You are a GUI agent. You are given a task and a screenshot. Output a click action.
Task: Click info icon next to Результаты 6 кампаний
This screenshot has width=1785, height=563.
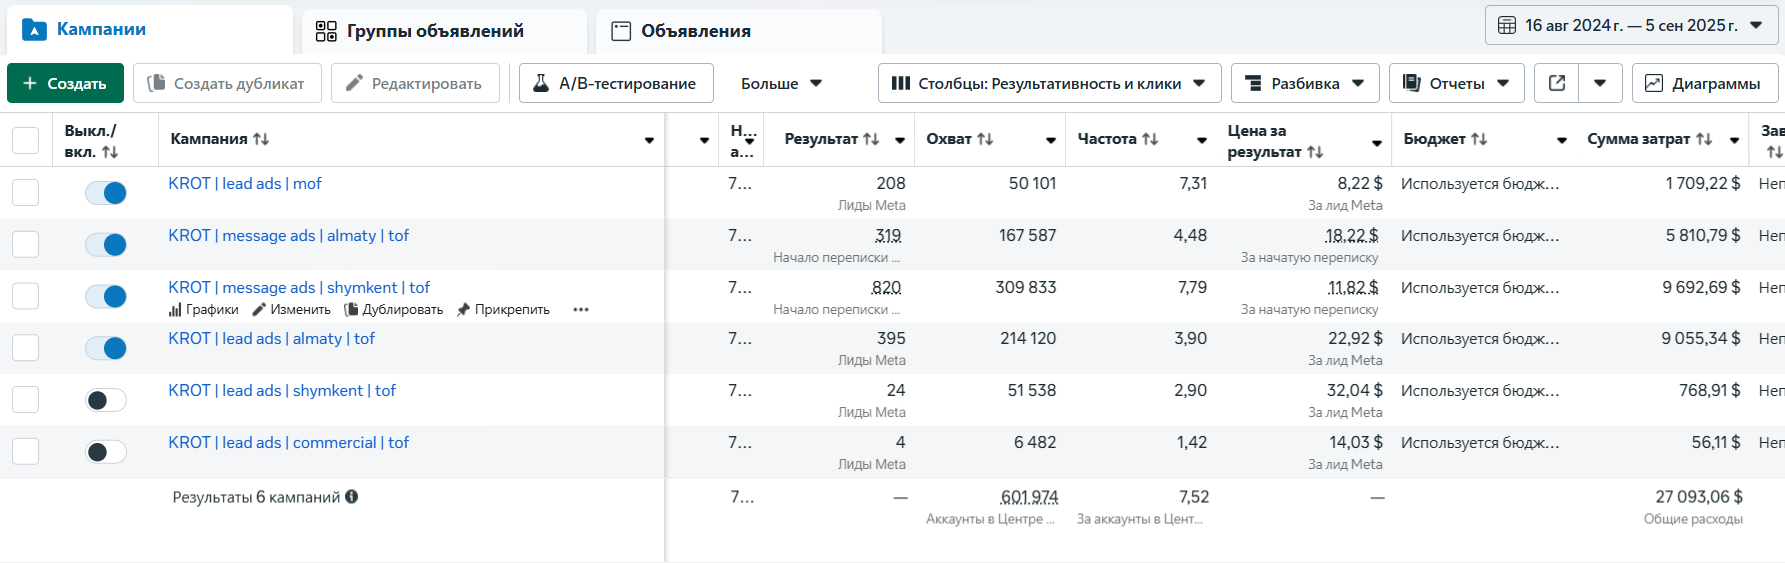point(352,497)
